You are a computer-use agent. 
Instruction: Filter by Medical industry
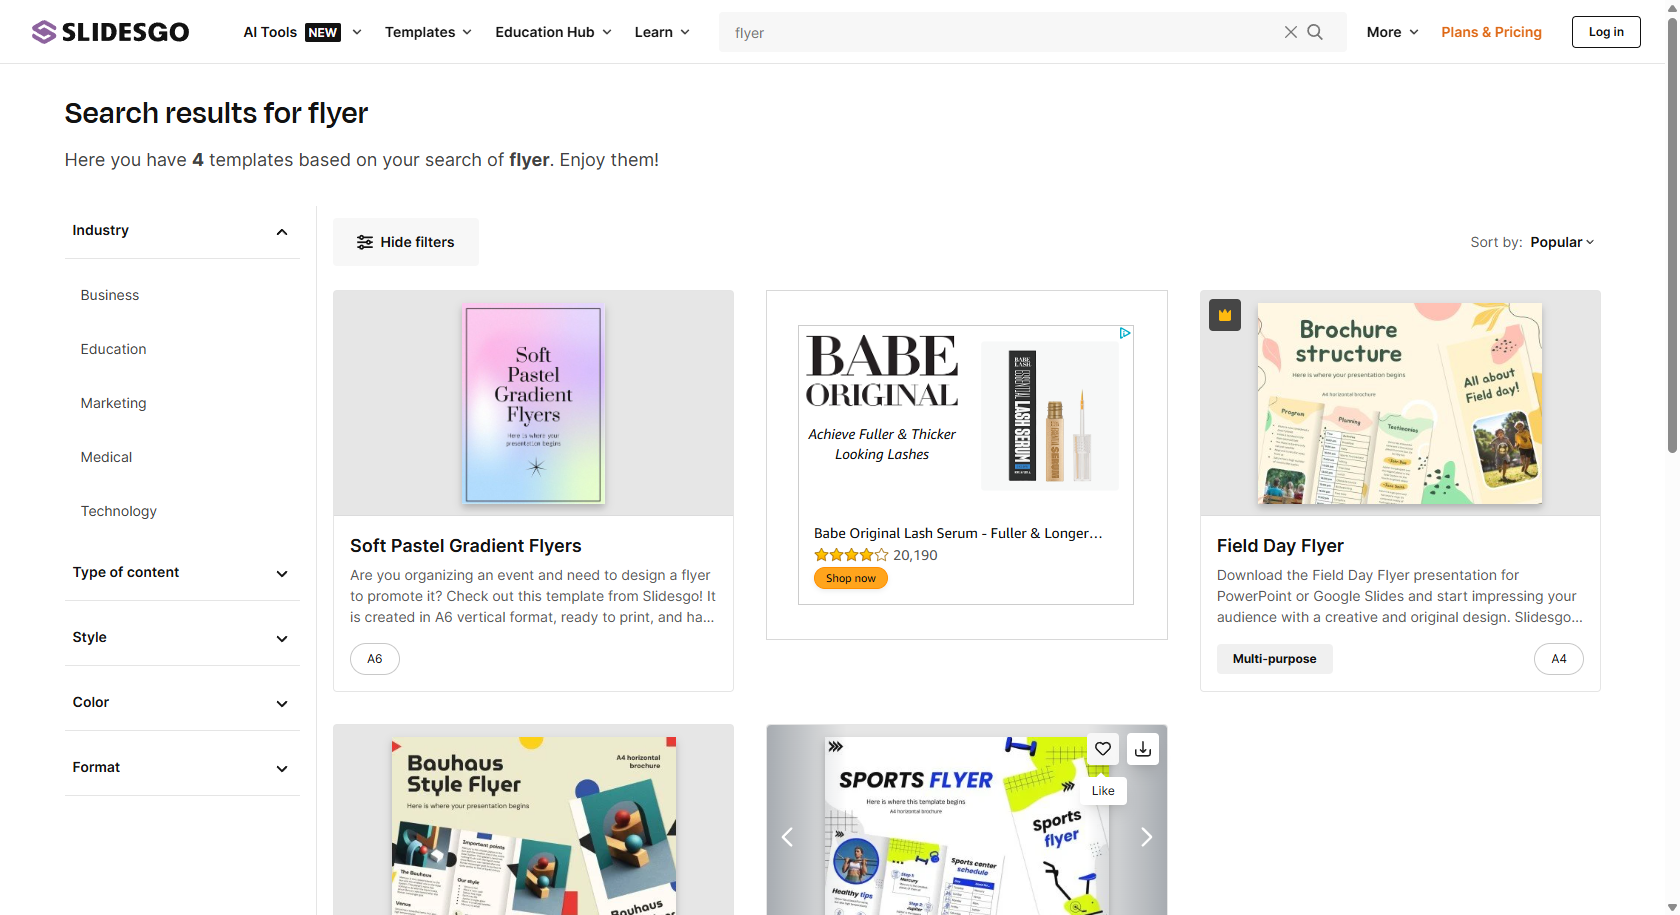tap(106, 457)
